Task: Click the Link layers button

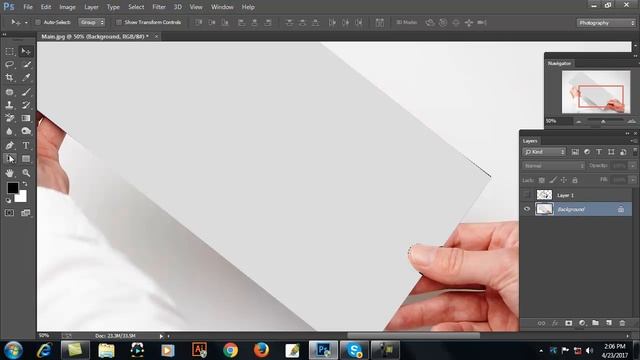Action: 541,323
